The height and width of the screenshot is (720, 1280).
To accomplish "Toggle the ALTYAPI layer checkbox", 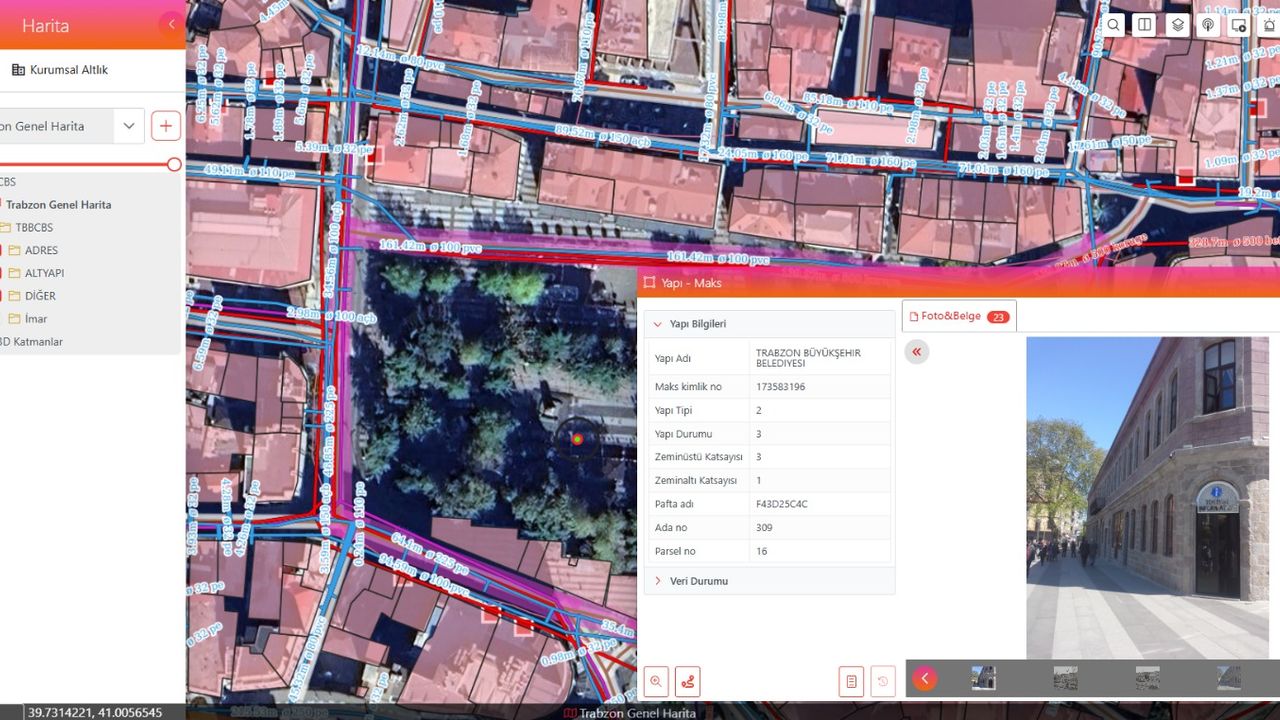I will coord(1,273).
